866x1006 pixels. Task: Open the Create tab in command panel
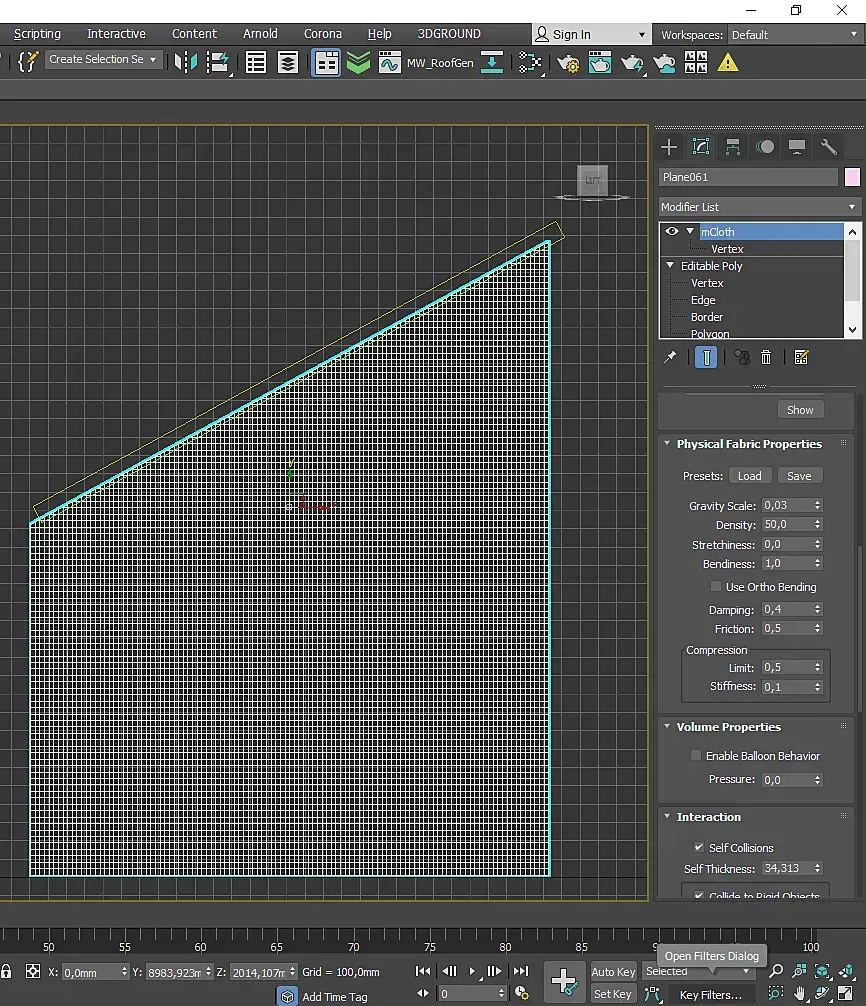click(x=669, y=147)
